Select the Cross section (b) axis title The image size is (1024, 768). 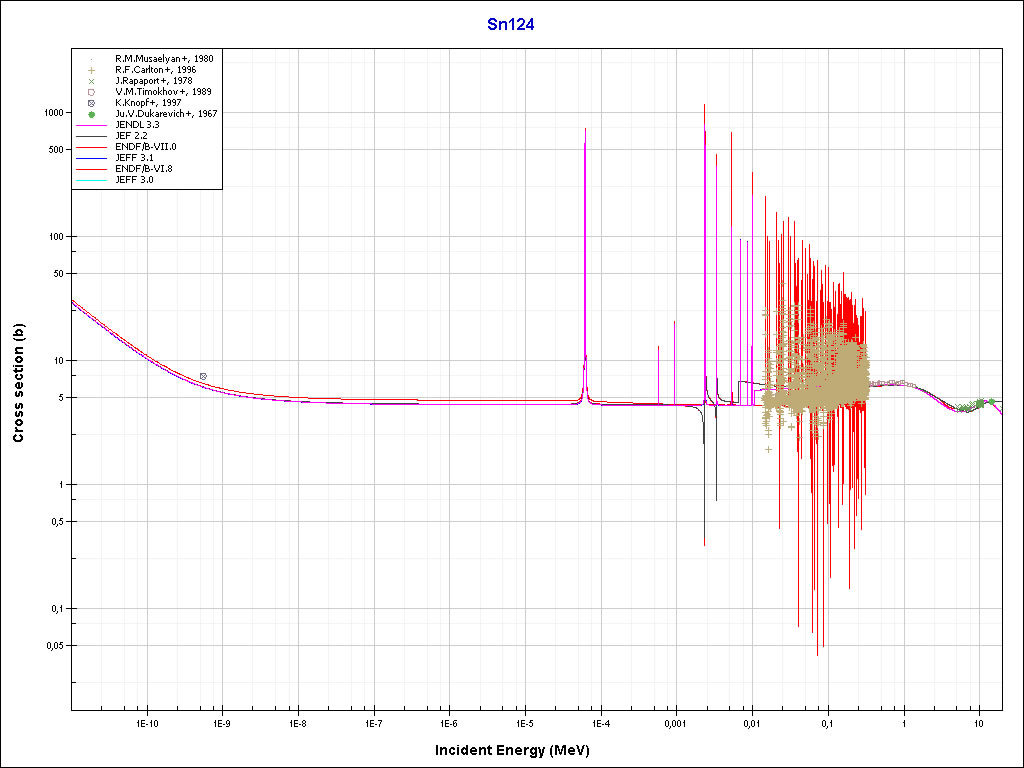pyautogui.click(x=18, y=383)
